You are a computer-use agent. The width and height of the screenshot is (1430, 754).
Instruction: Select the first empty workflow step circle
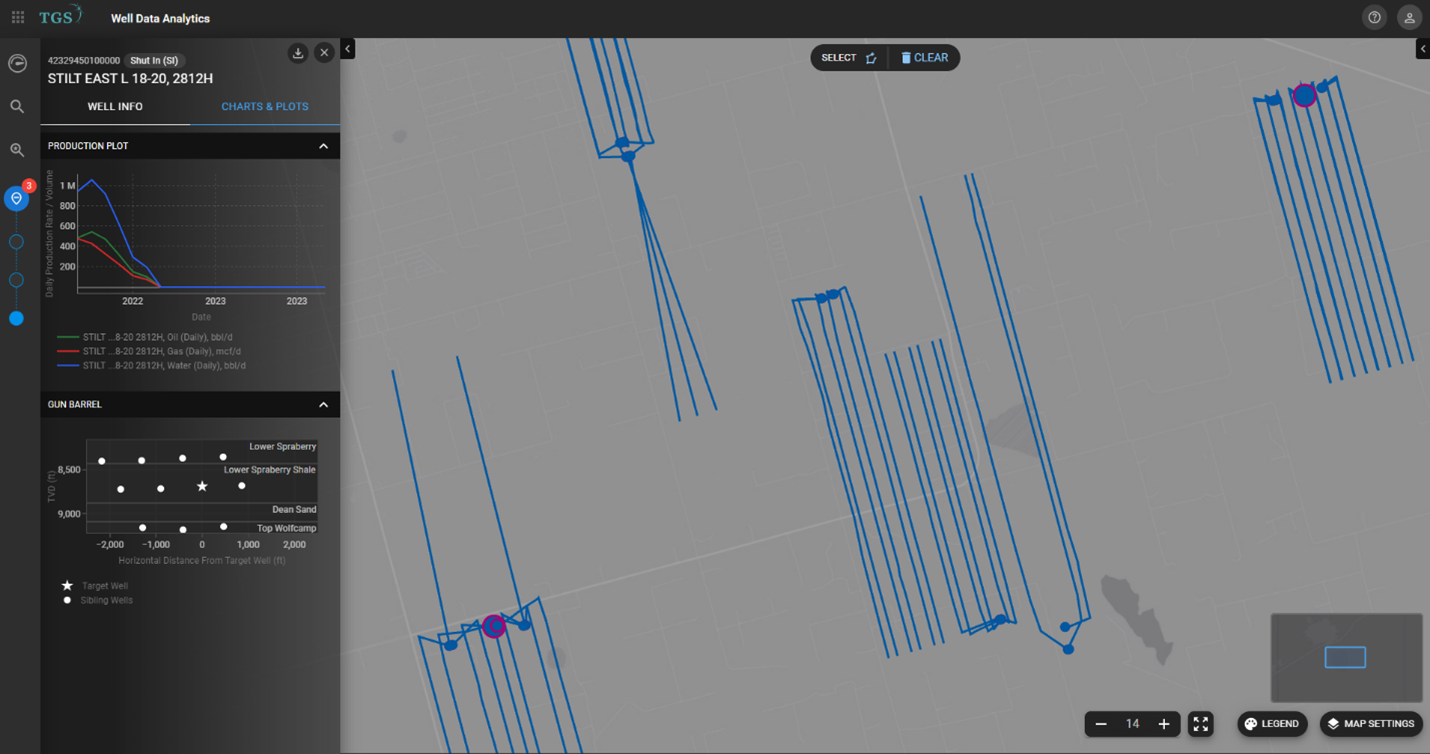[x=16, y=242]
